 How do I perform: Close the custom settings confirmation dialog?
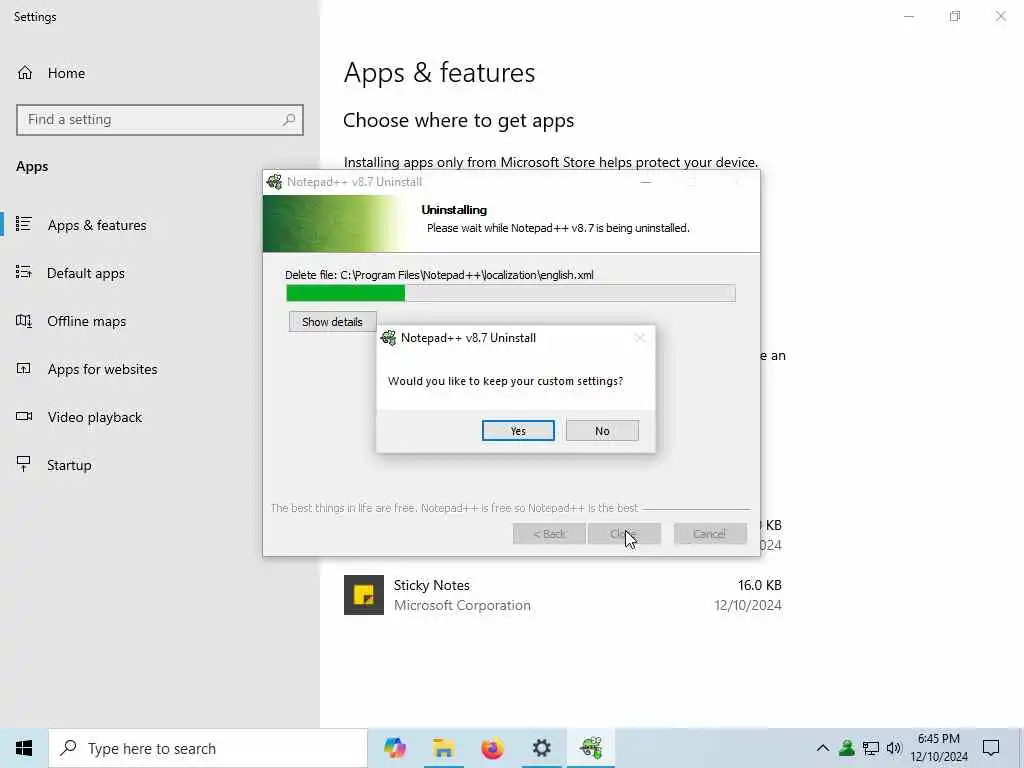pyautogui.click(x=639, y=338)
